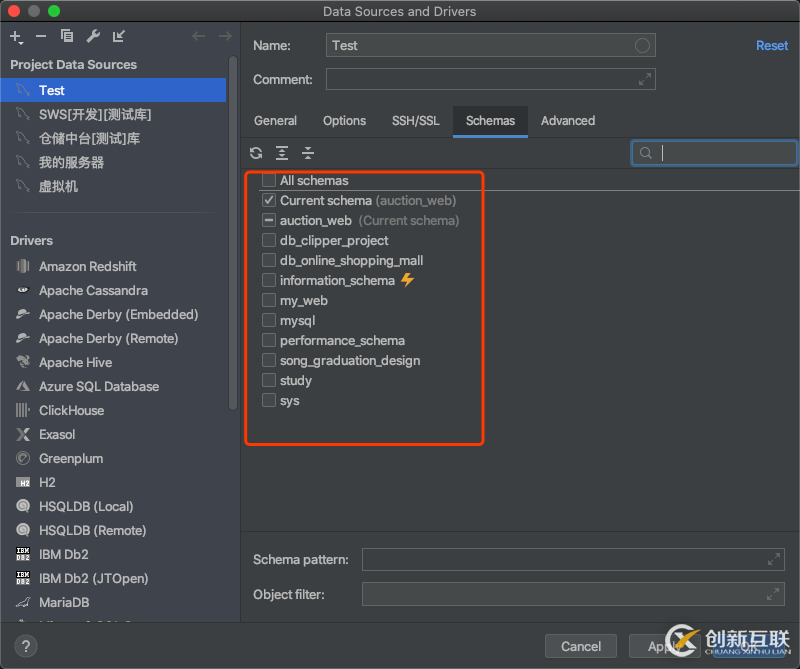This screenshot has height=669, width=800.
Task: Uncheck the Current schema checkbox
Action: pyautogui.click(x=269, y=200)
